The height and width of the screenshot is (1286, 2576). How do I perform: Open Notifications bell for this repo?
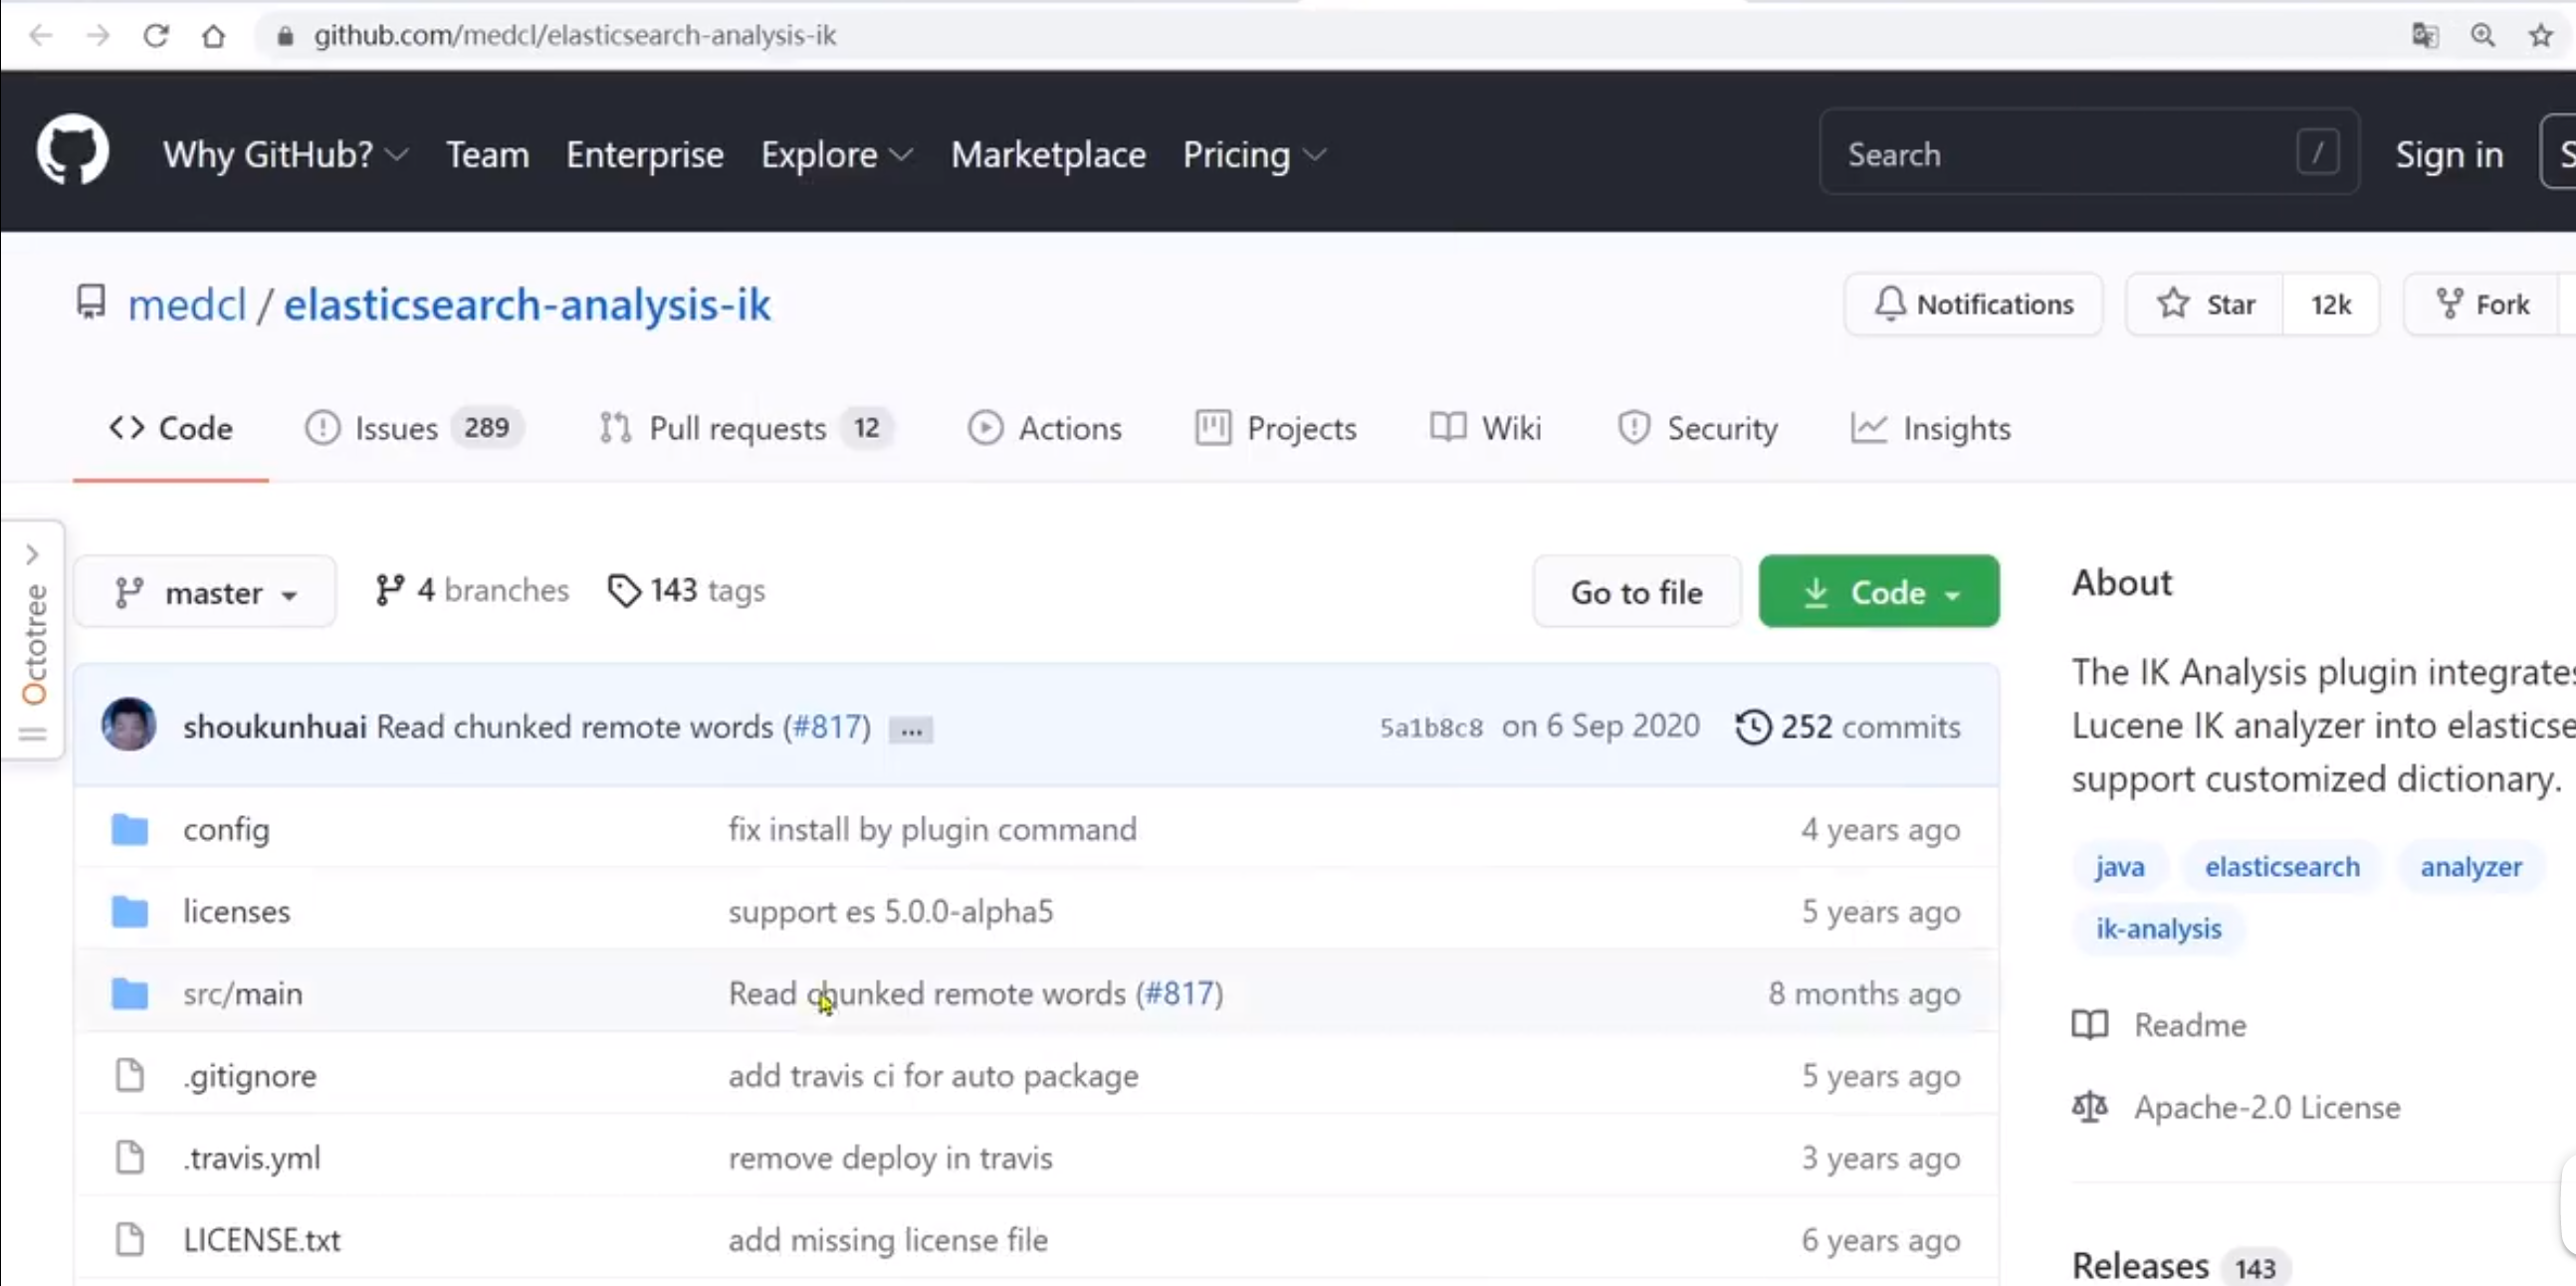point(1973,304)
